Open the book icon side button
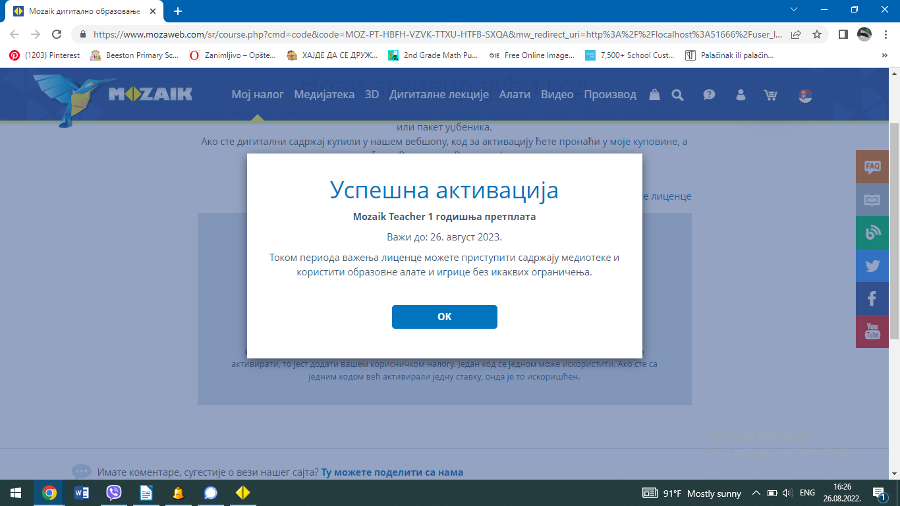 pos(872,200)
